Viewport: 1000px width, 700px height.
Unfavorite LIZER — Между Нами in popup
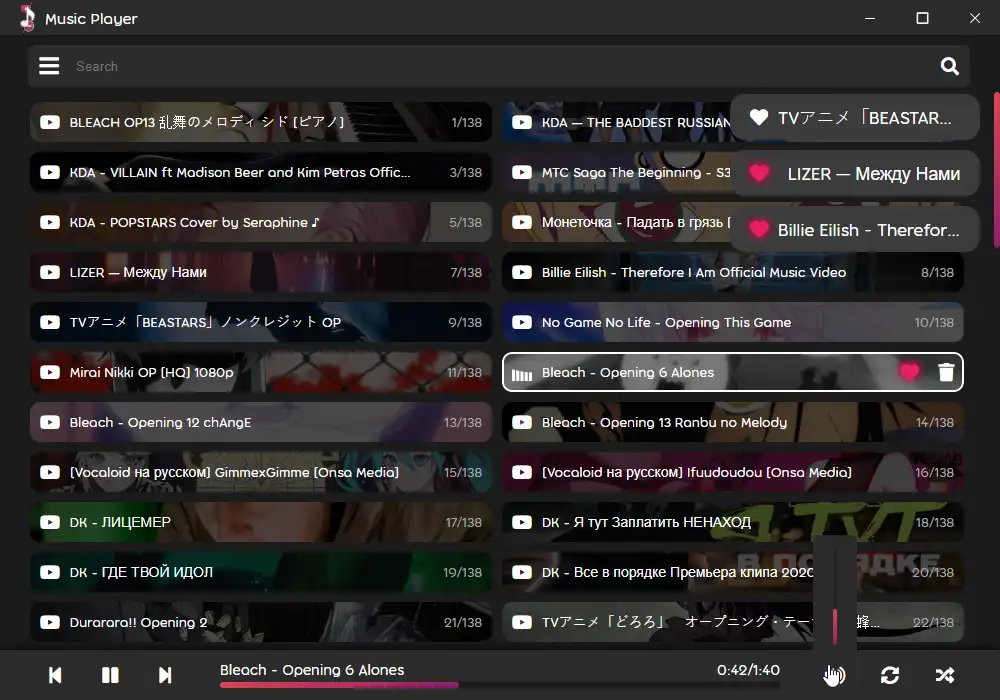[759, 173]
